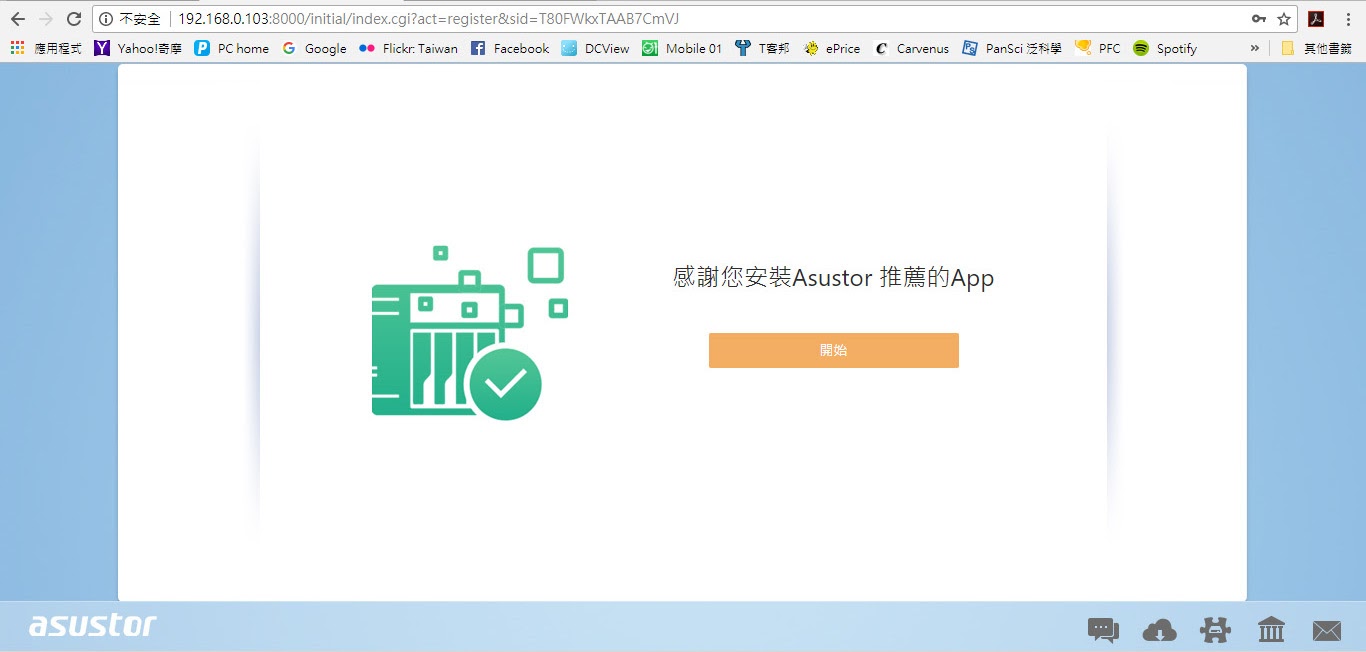The height and width of the screenshot is (652, 1366).
Task: Open the puzzle piece app icon
Action: pos(1215,630)
